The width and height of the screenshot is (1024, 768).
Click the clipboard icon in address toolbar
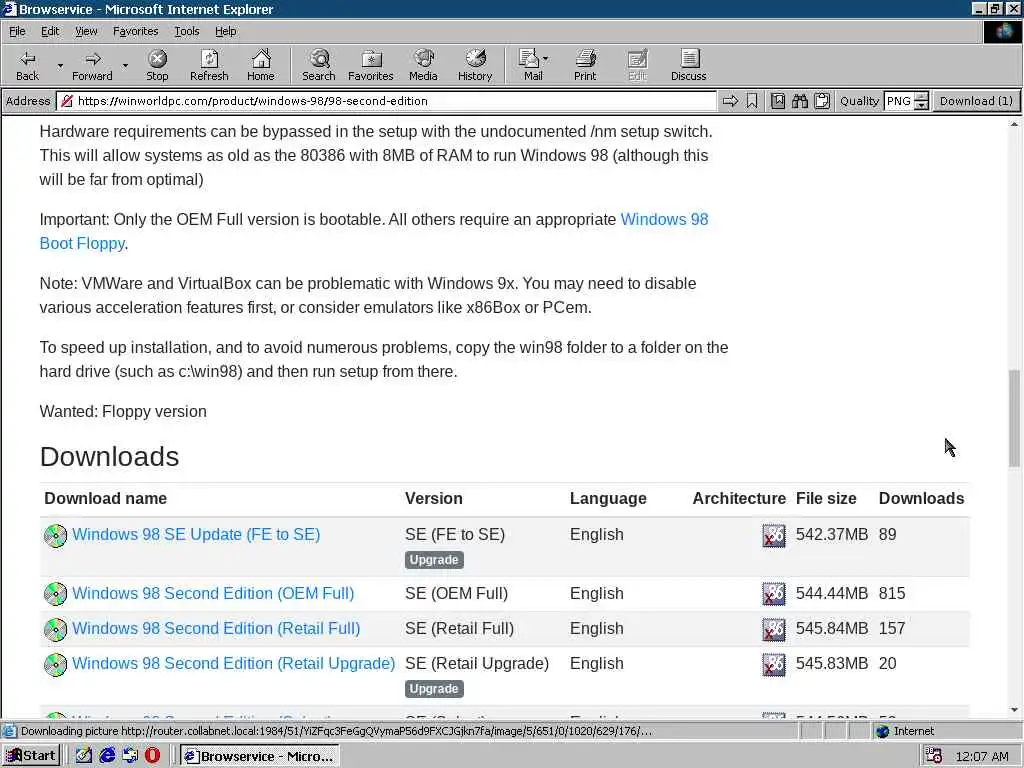(822, 101)
